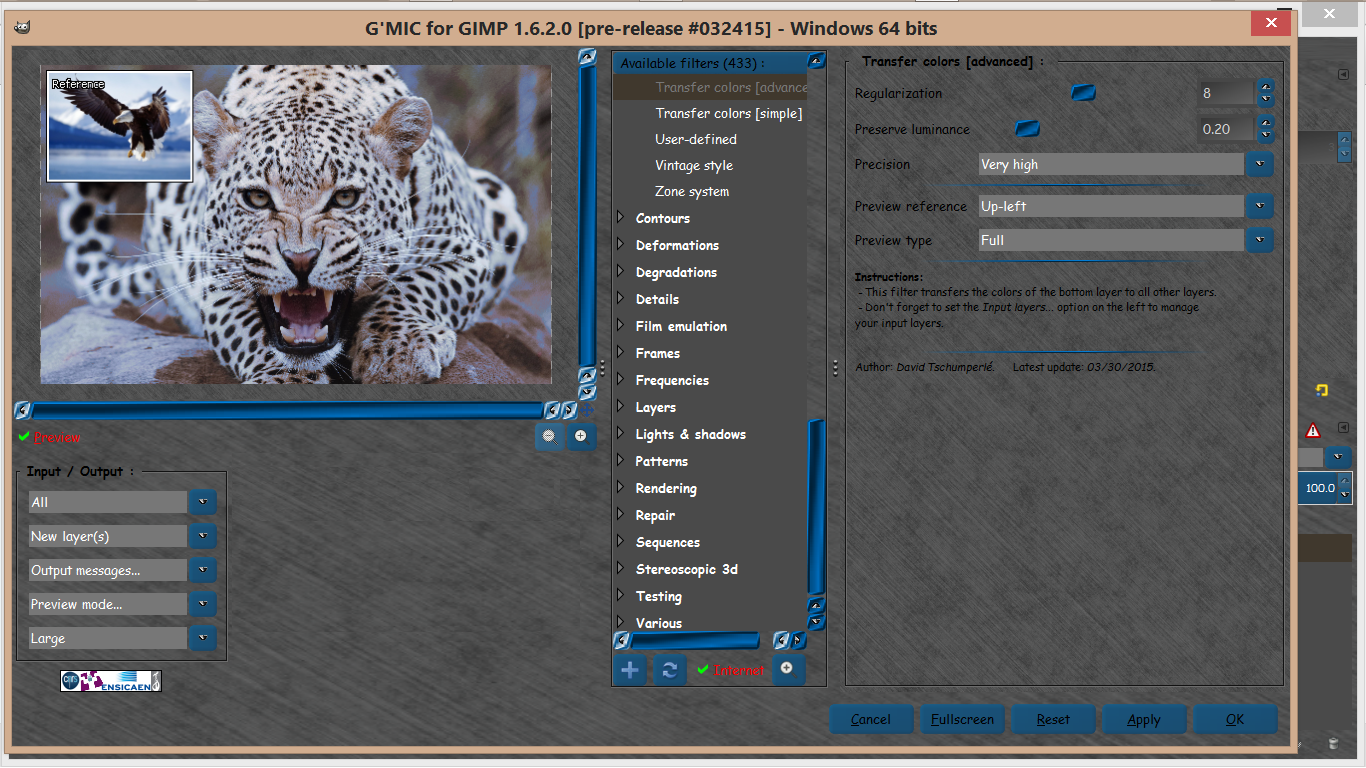This screenshot has height=768, width=1366.
Task: Click the yellow arrow icon in GIMP window
Action: pos(1321,391)
